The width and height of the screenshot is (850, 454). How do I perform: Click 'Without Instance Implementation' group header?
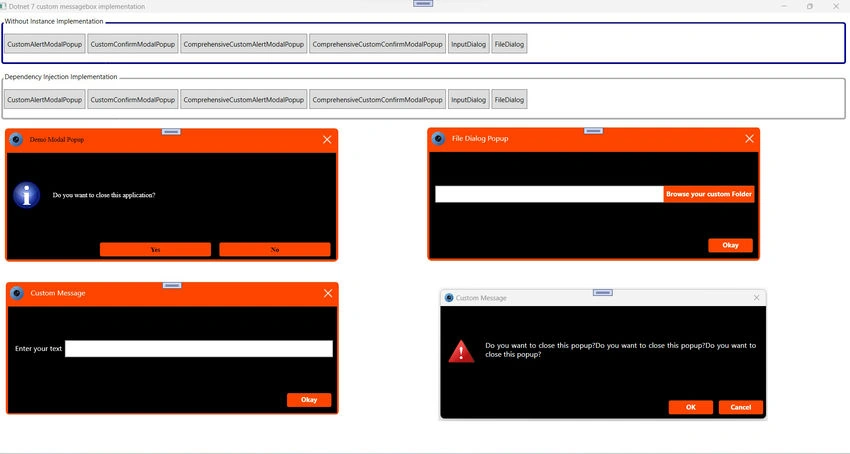54,21
